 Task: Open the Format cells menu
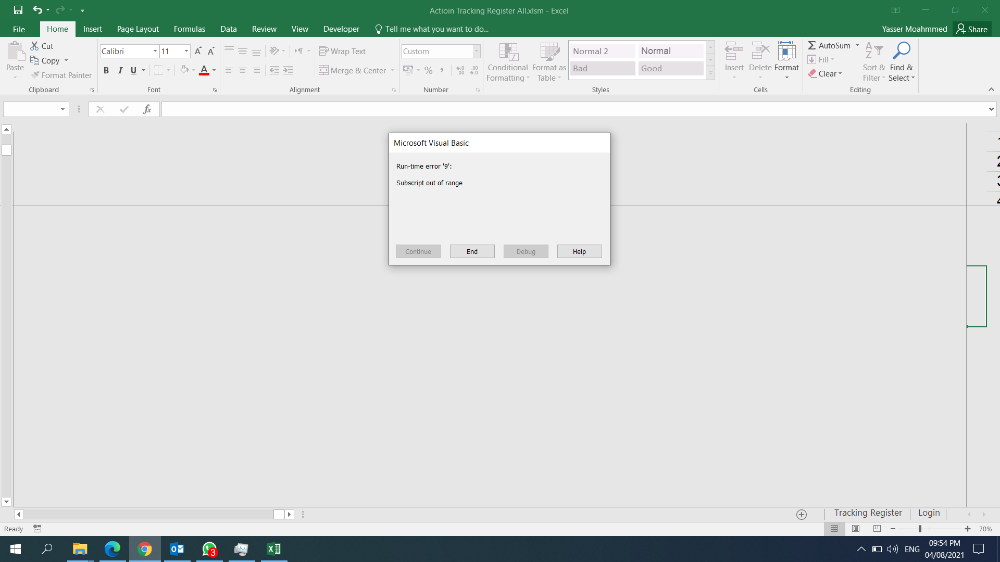786,61
